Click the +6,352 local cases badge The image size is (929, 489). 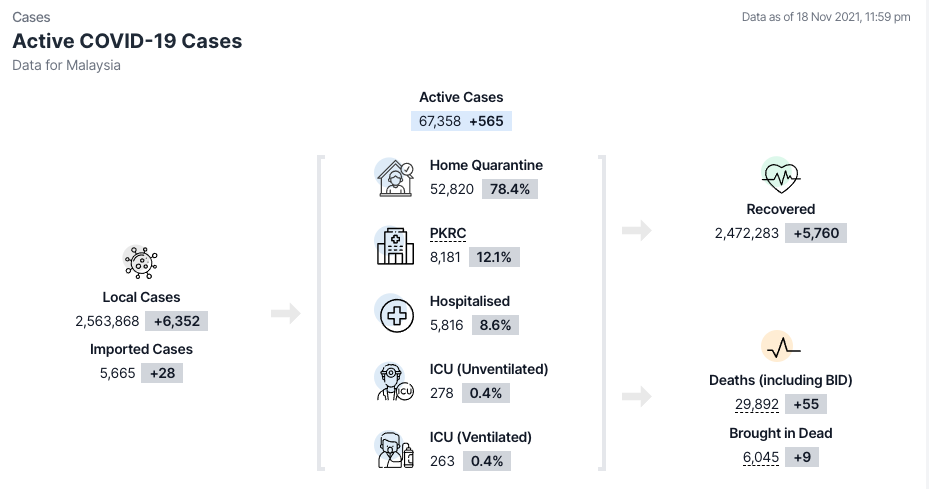coord(178,321)
